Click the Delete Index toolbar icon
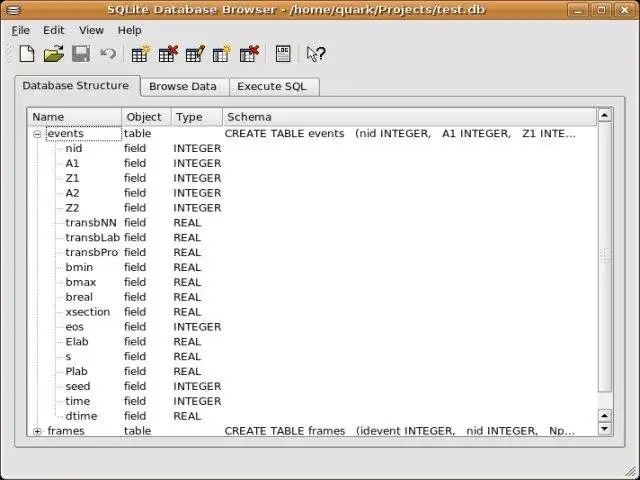This screenshot has height=480, width=640. pyautogui.click(x=249, y=54)
